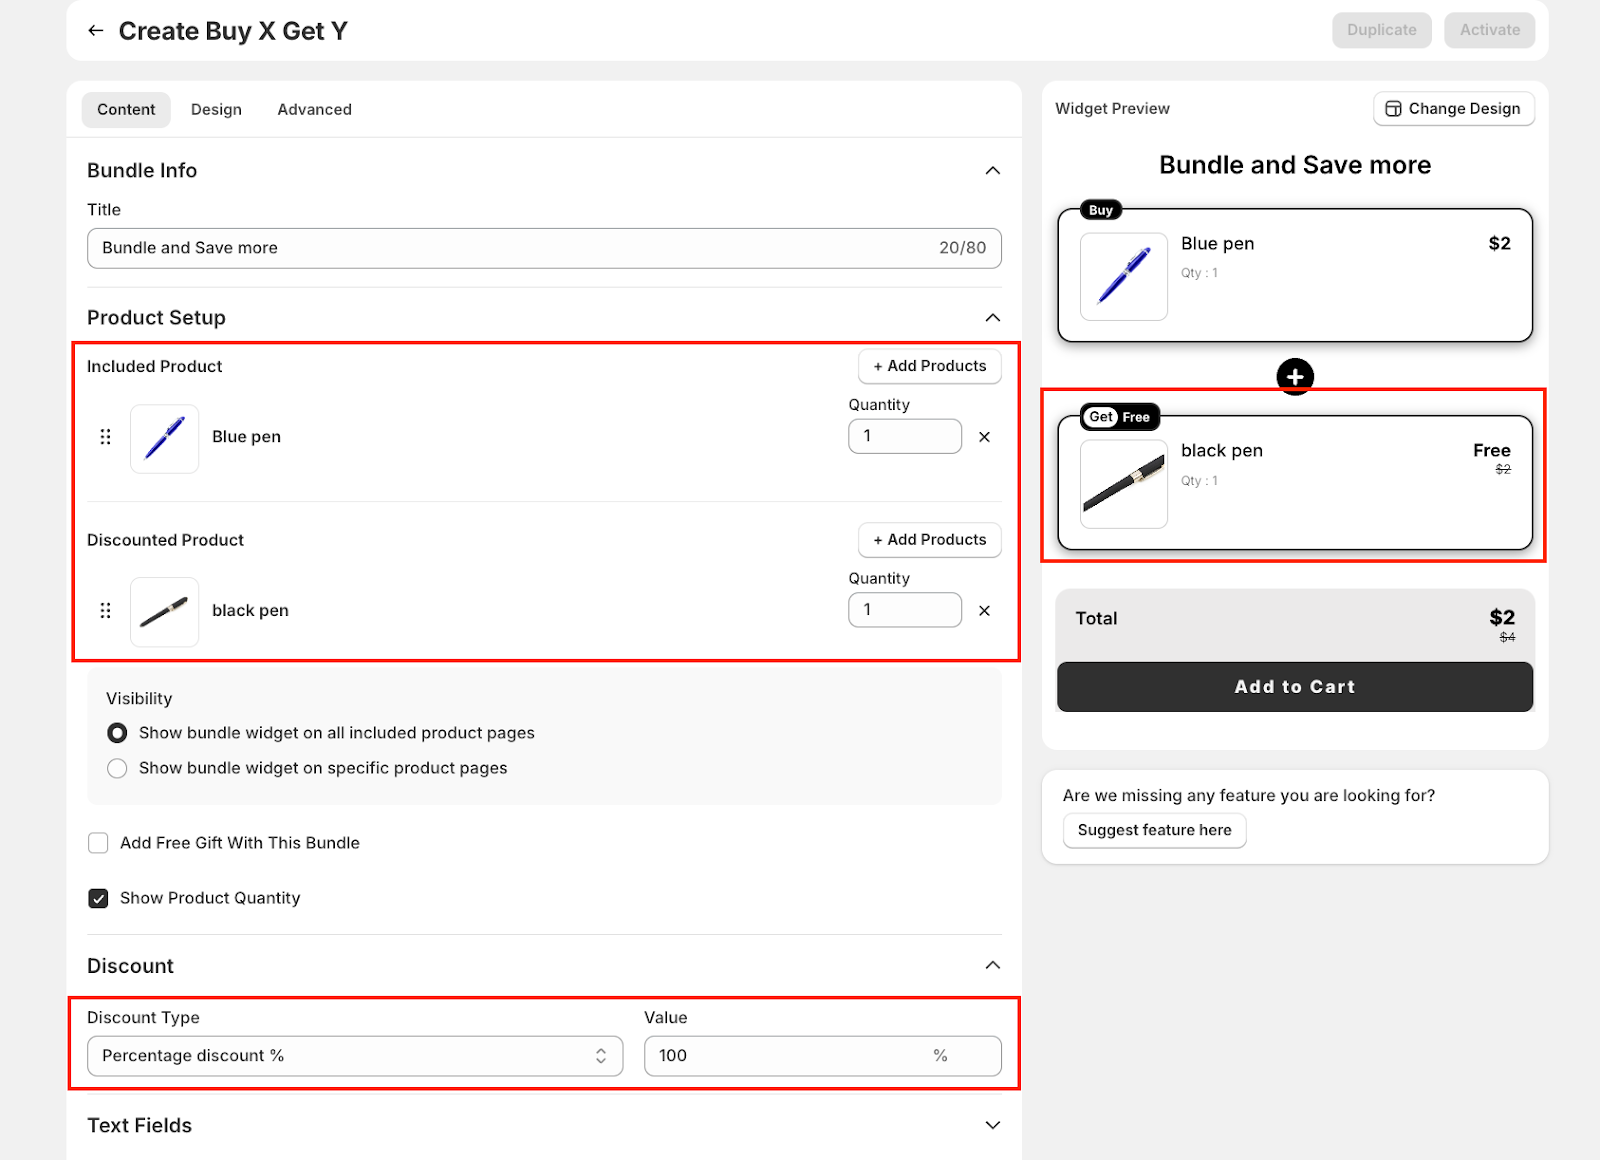The height and width of the screenshot is (1160, 1600).
Task: Expand the Text Fields section
Action: 992,1125
